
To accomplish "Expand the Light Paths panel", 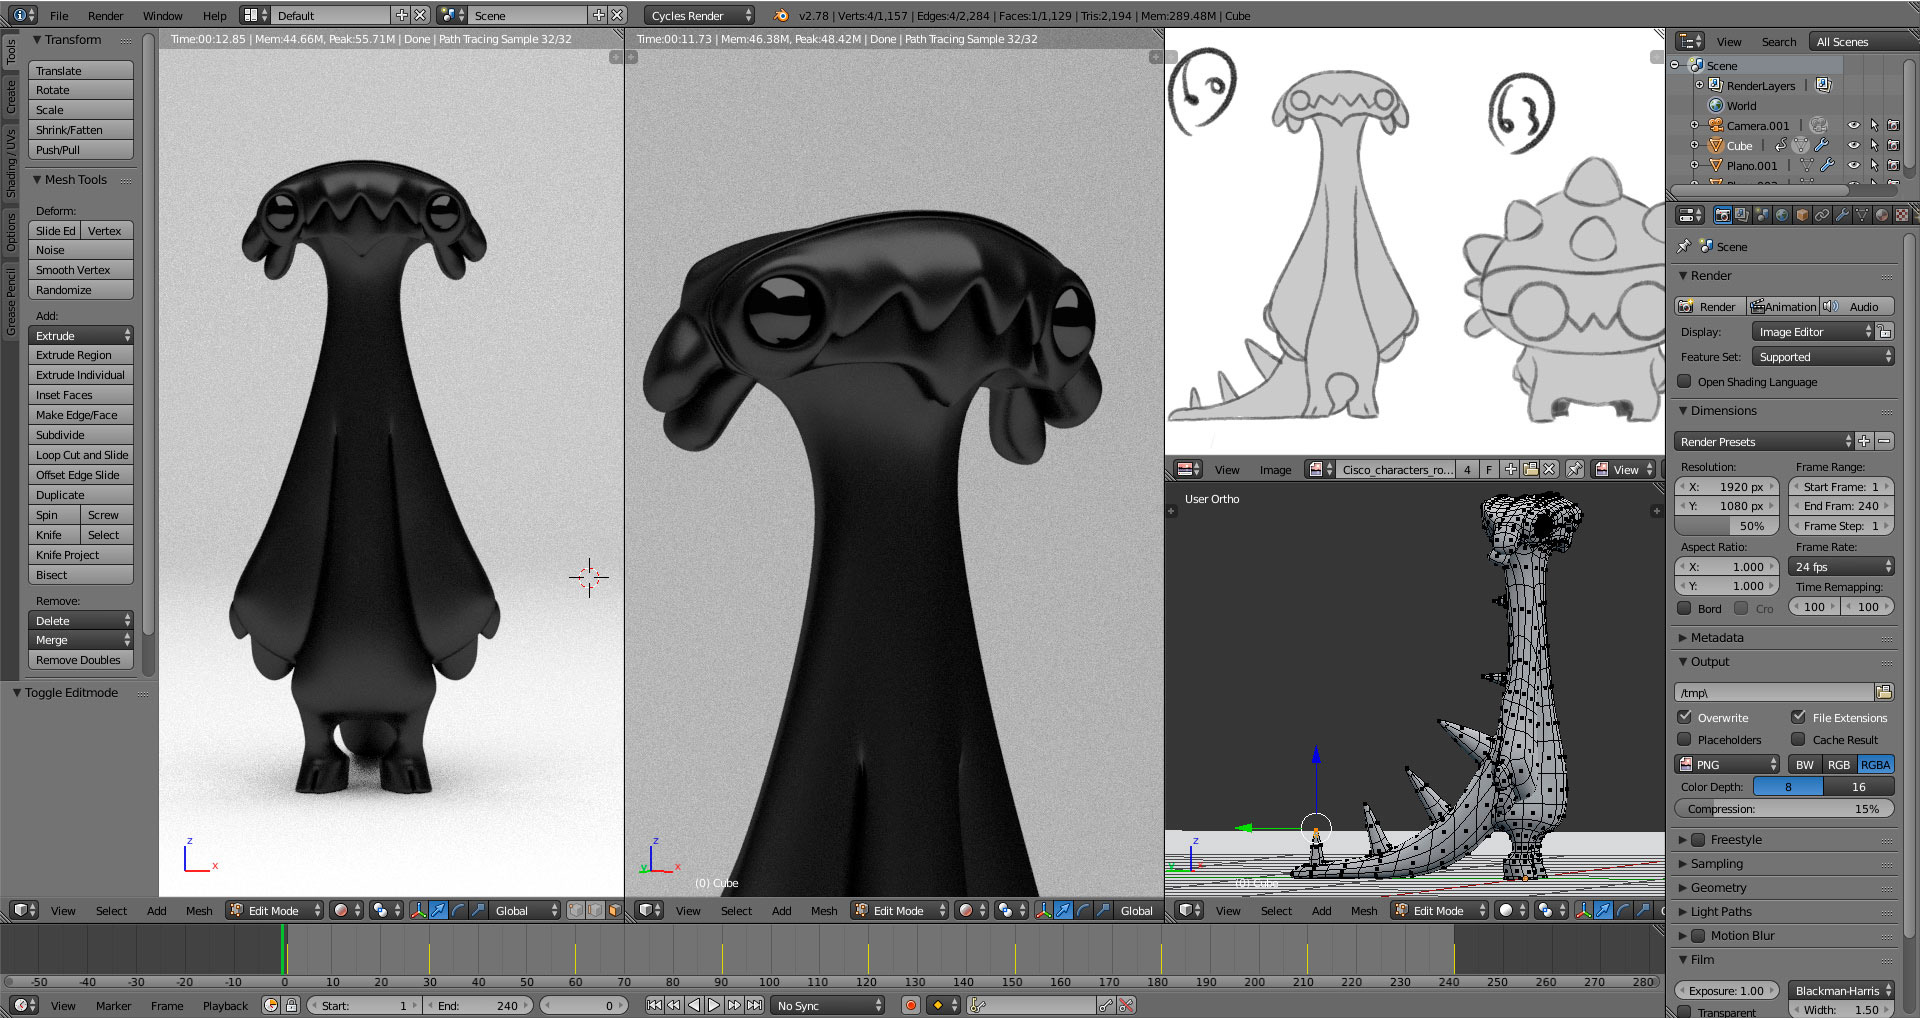I will coord(1720,911).
